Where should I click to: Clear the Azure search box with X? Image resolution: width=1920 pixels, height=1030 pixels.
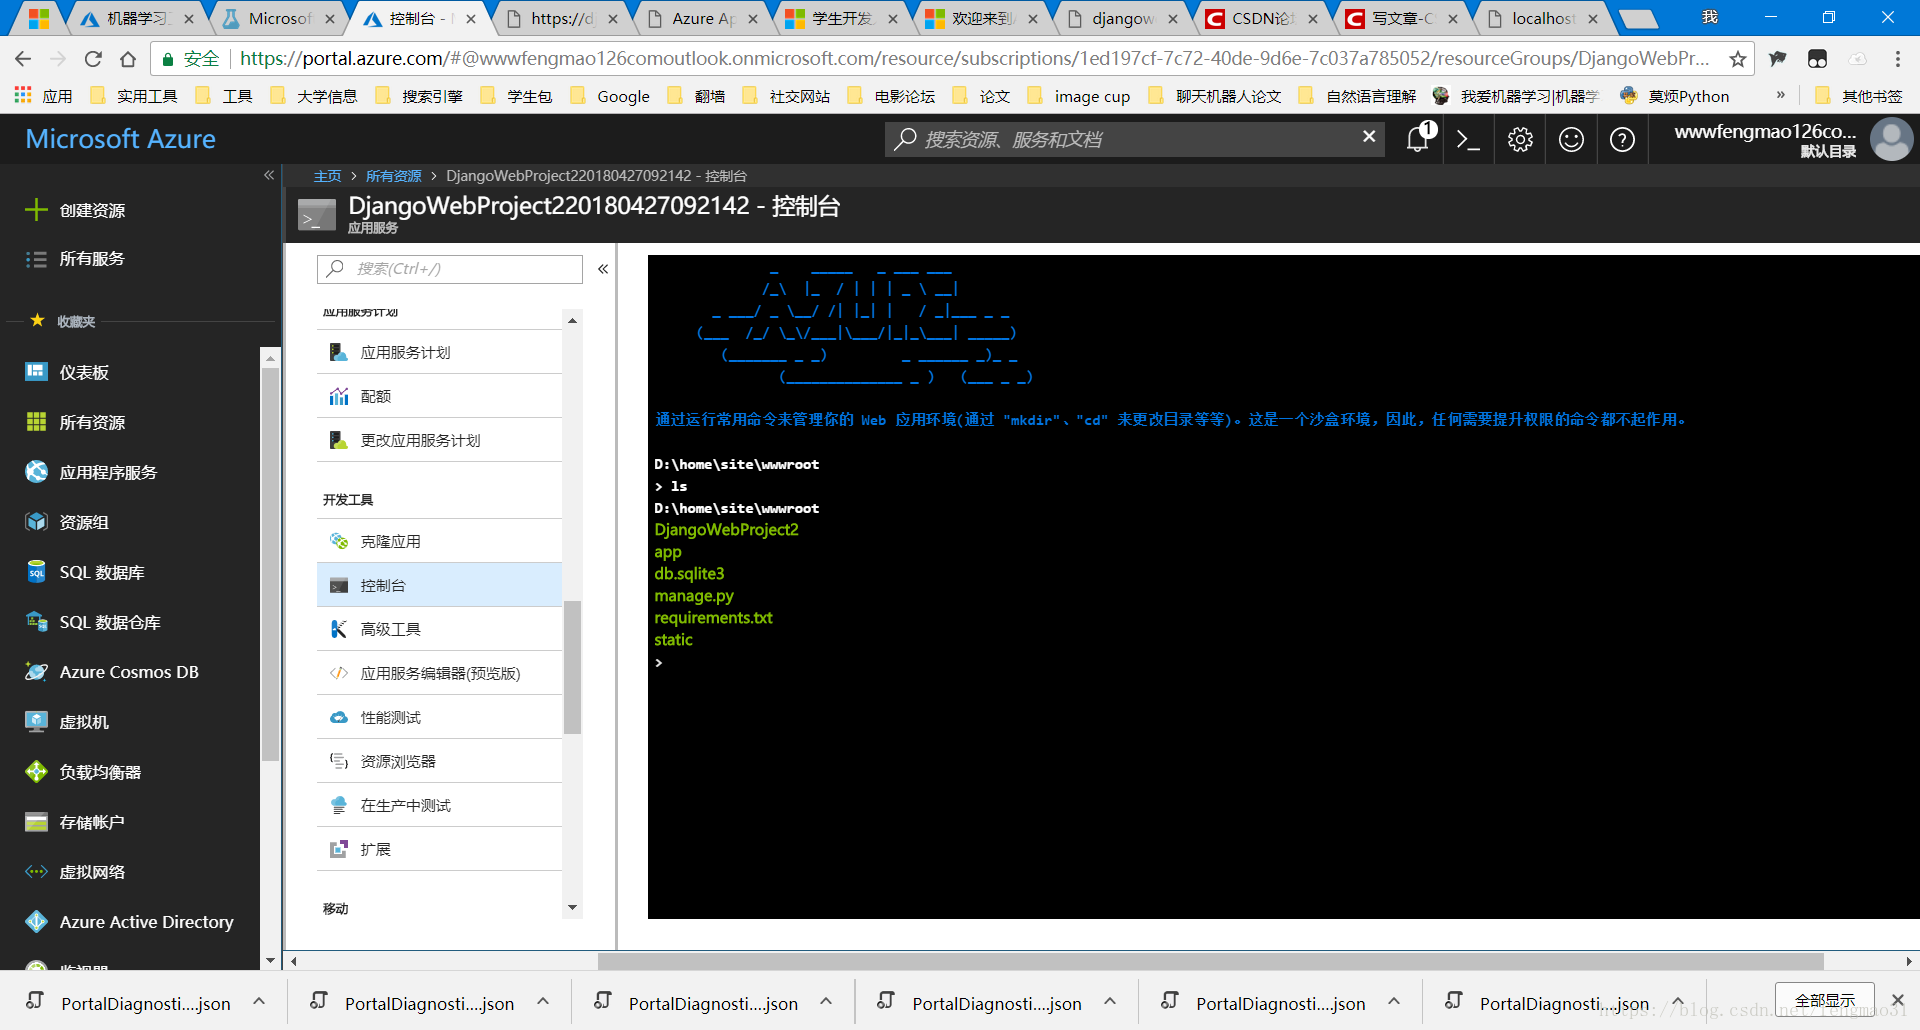[x=1369, y=136]
